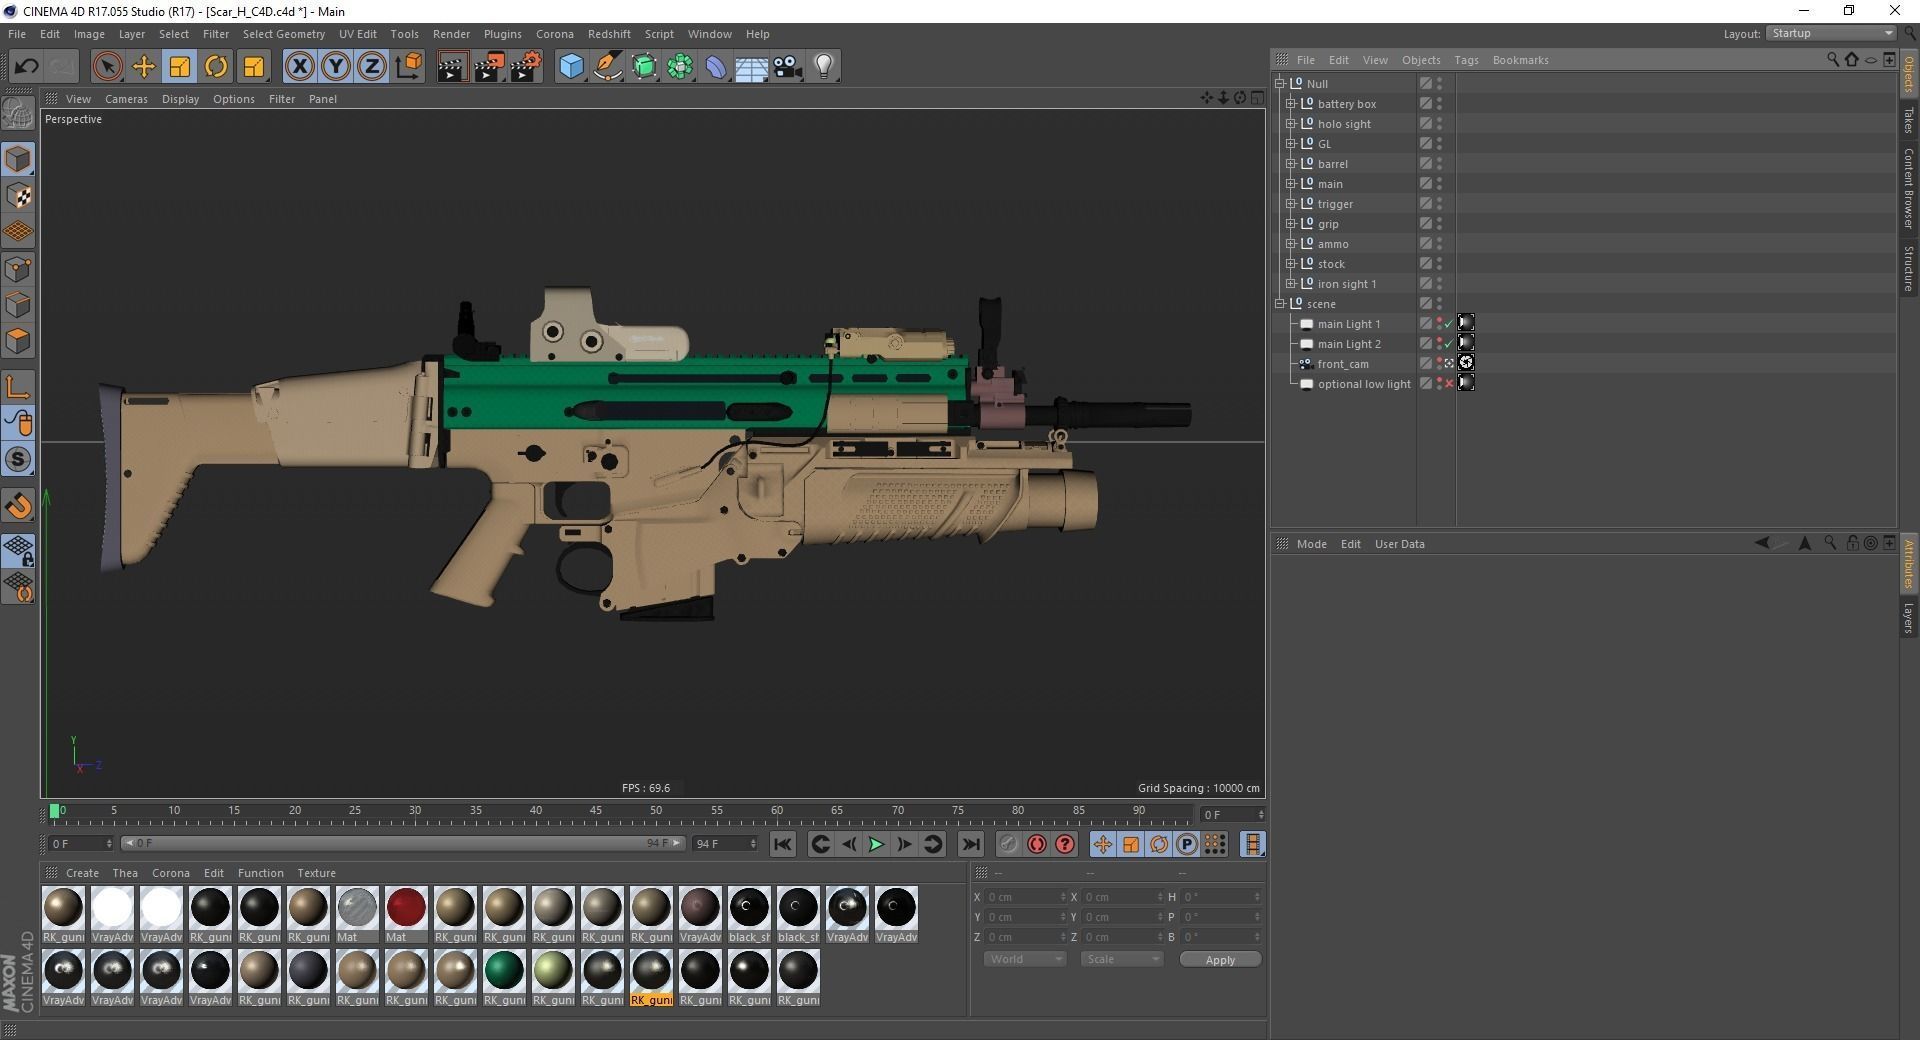
Task: Select the Rotate tool
Action: [216, 67]
